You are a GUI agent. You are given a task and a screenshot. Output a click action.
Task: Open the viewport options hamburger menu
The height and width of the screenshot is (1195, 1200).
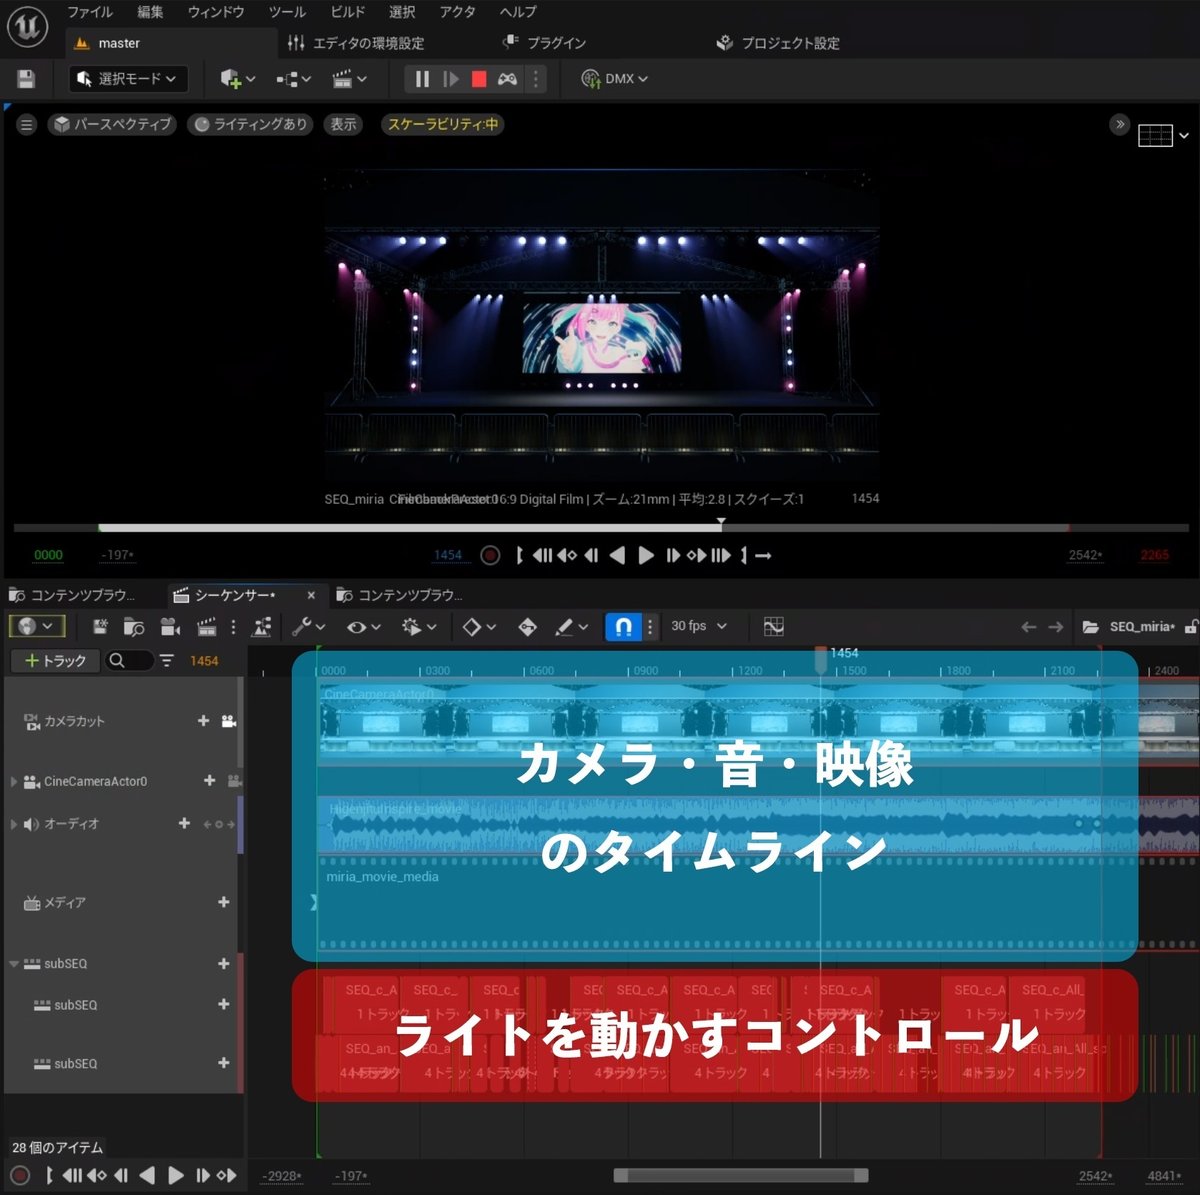[27, 124]
